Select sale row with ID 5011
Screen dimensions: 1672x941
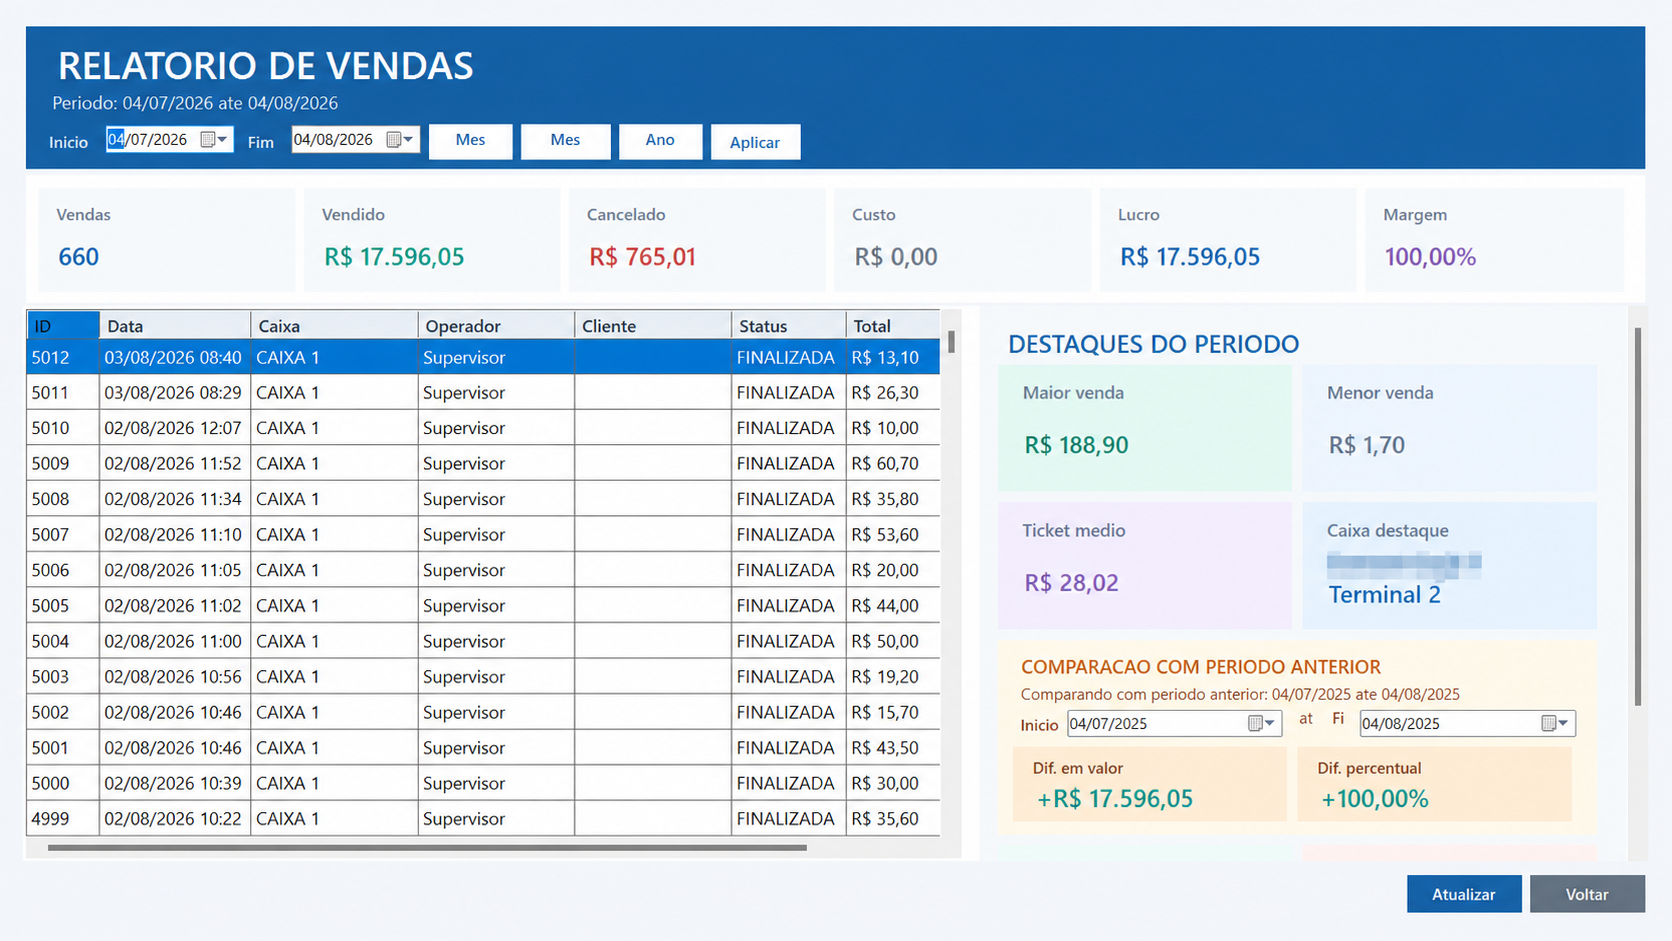click(483, 392)
